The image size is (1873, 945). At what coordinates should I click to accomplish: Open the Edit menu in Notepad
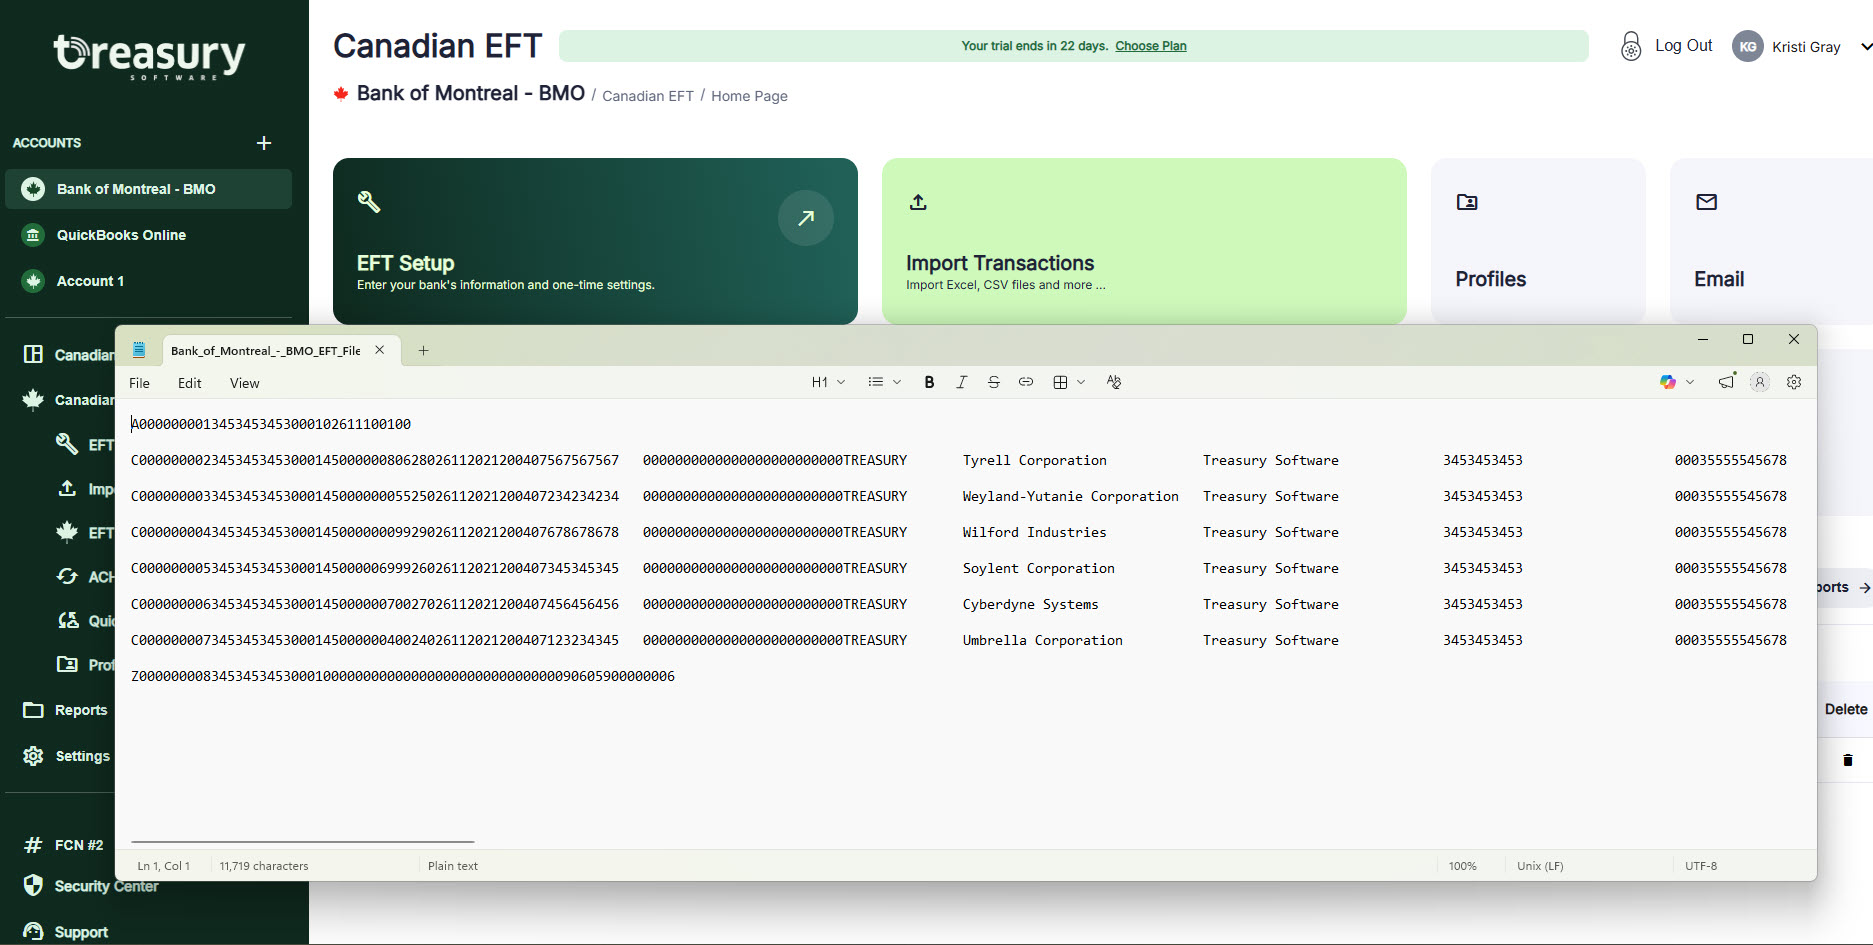point(190,383)
